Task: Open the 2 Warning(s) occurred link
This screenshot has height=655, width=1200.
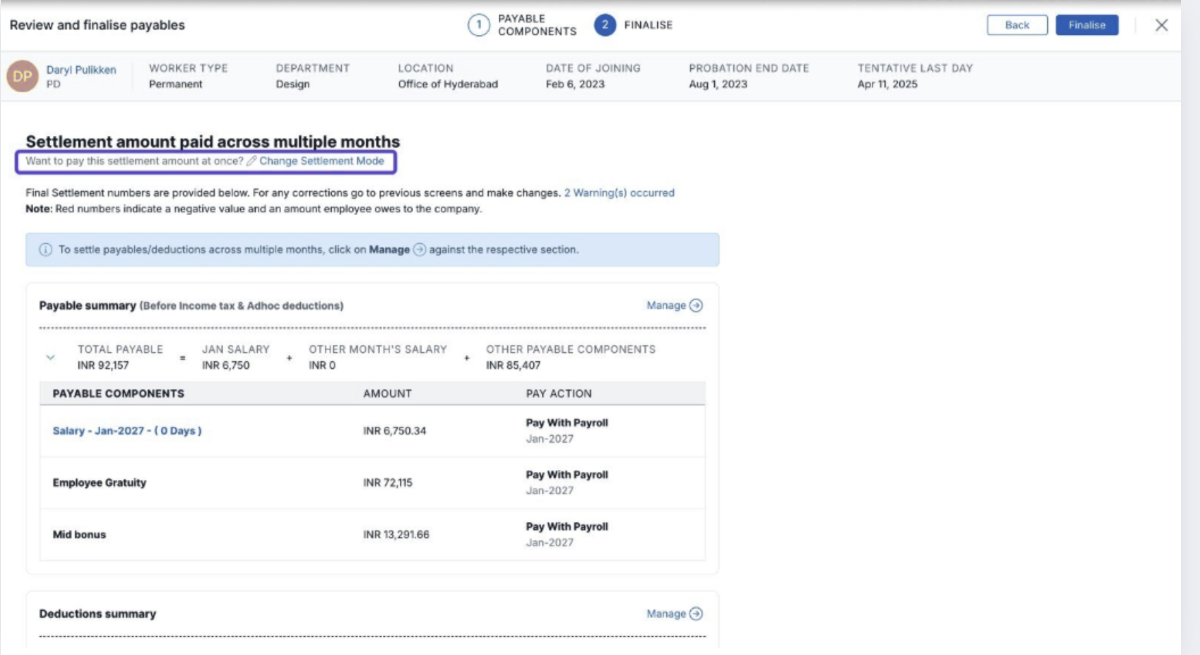Action: [619, 193]
